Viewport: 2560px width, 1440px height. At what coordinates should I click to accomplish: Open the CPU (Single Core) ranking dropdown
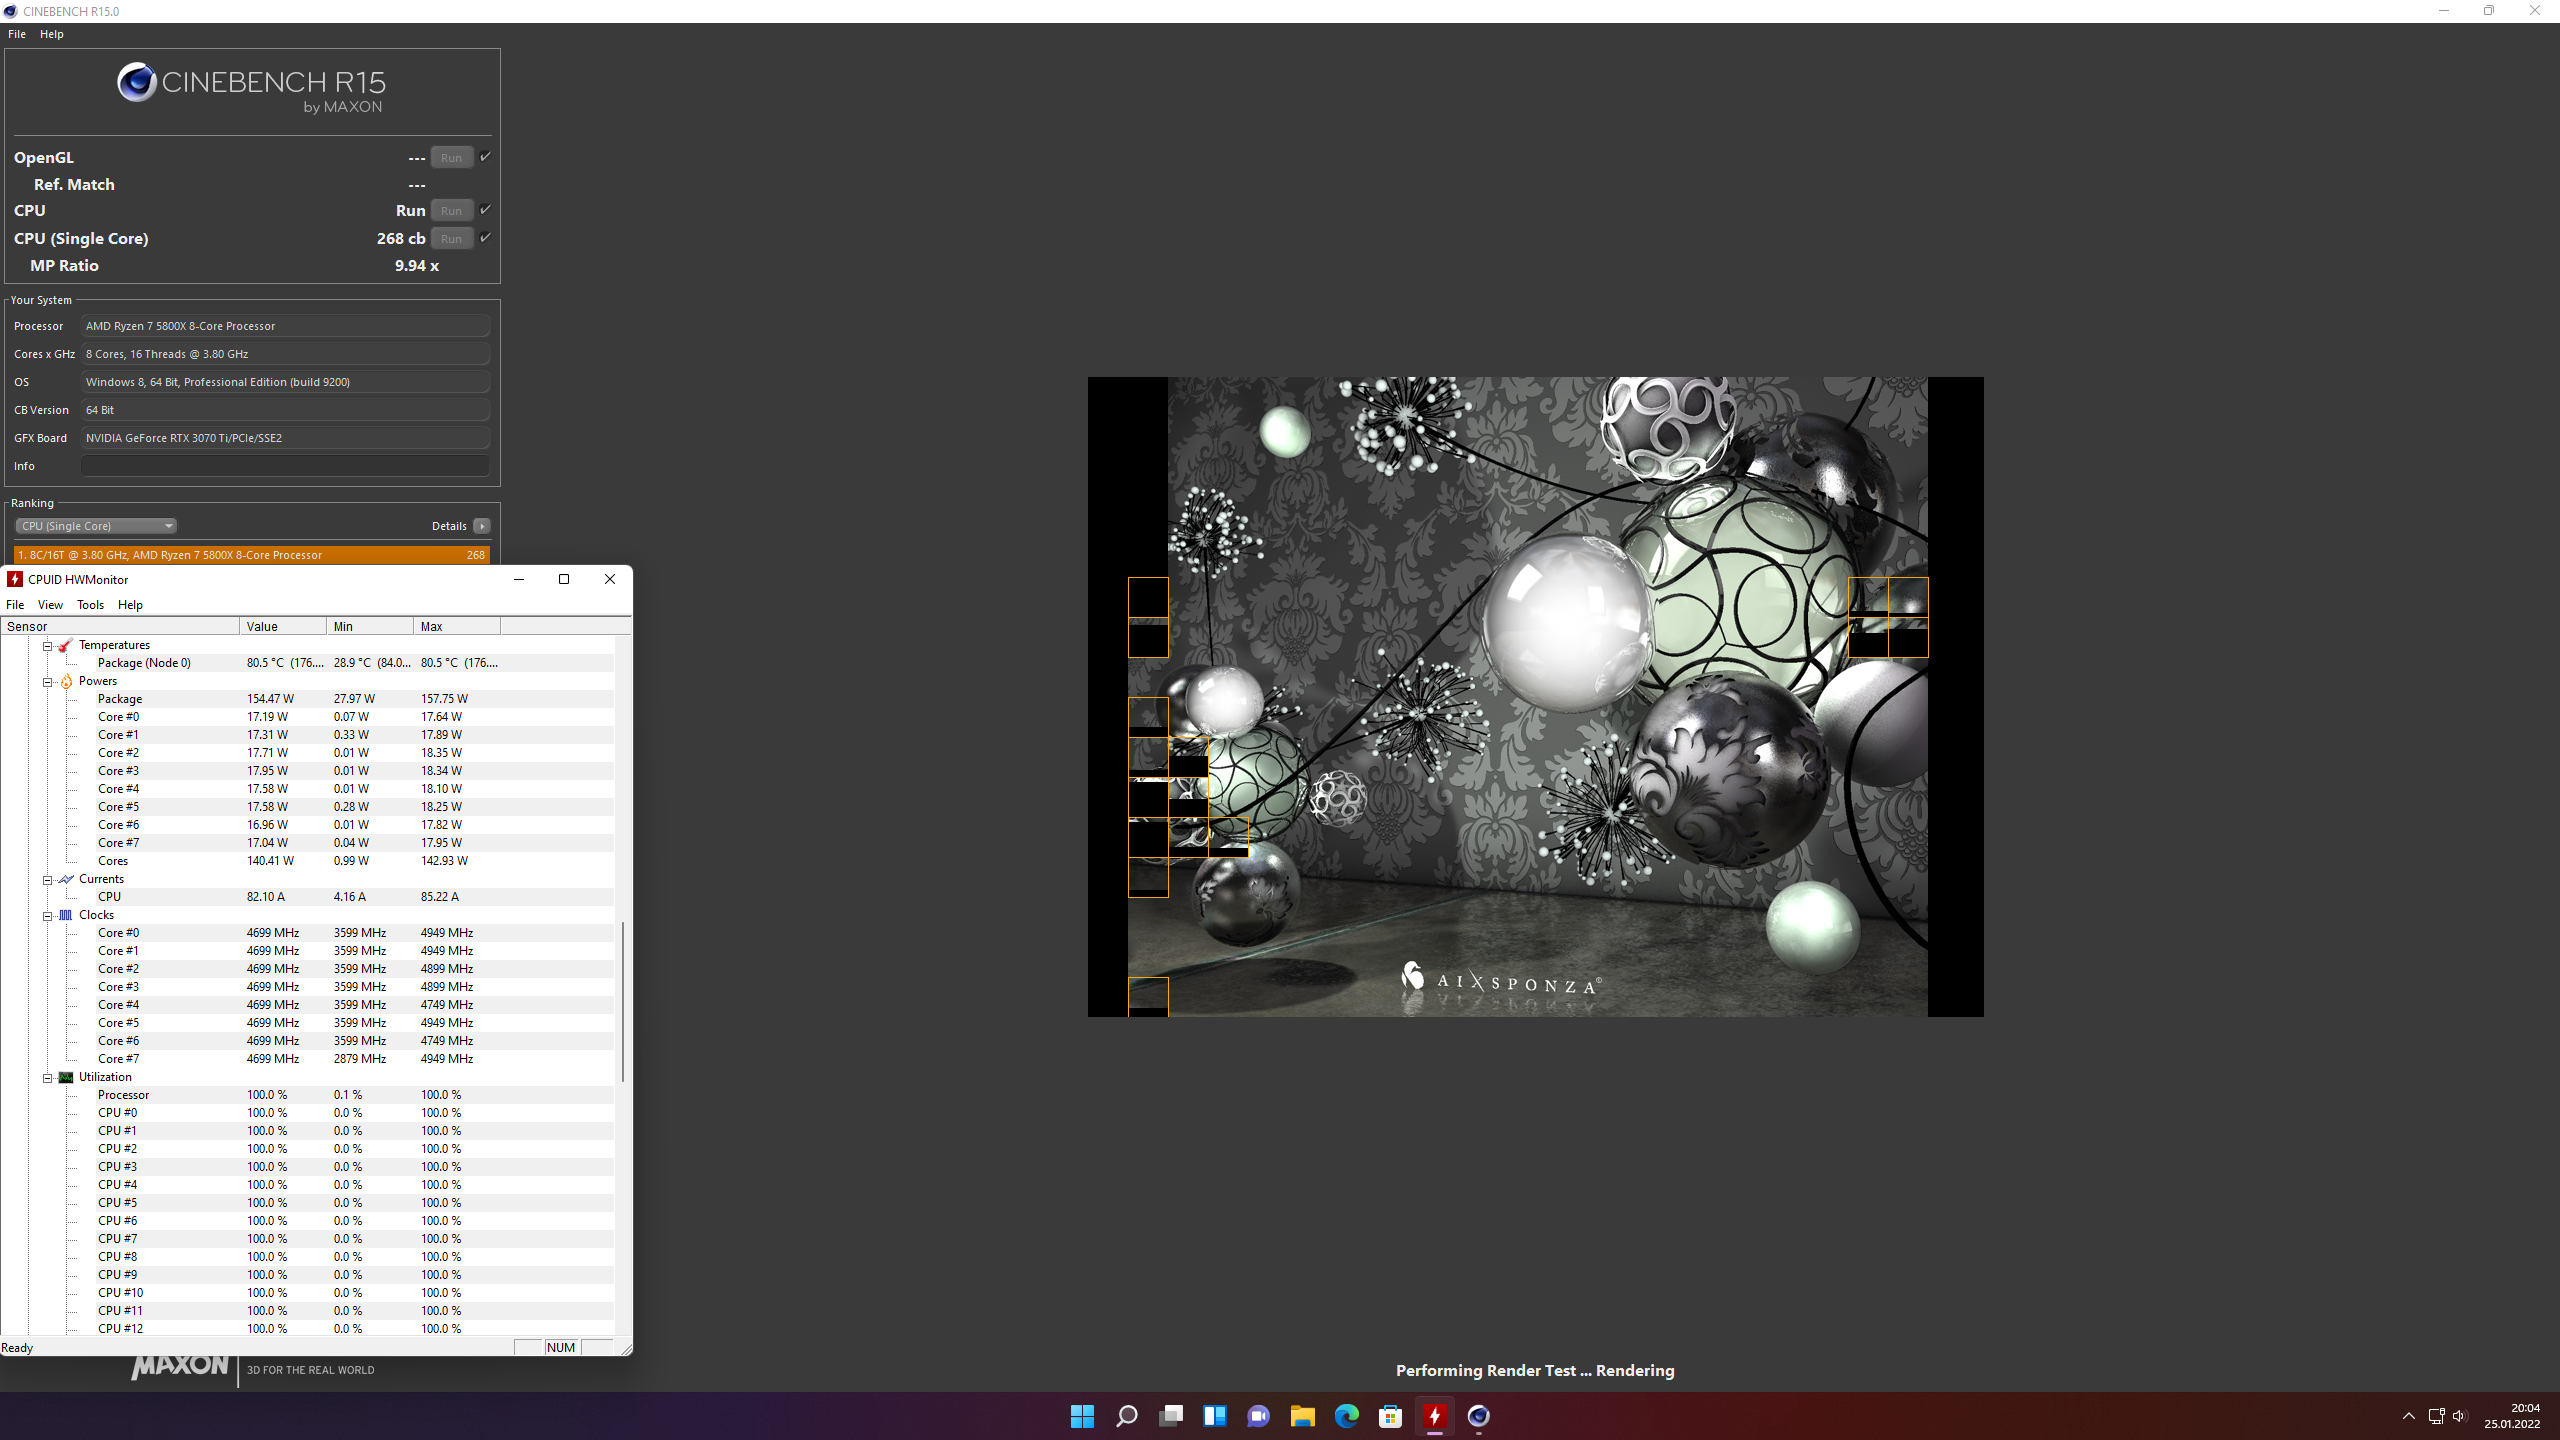(x=96, y=526)
